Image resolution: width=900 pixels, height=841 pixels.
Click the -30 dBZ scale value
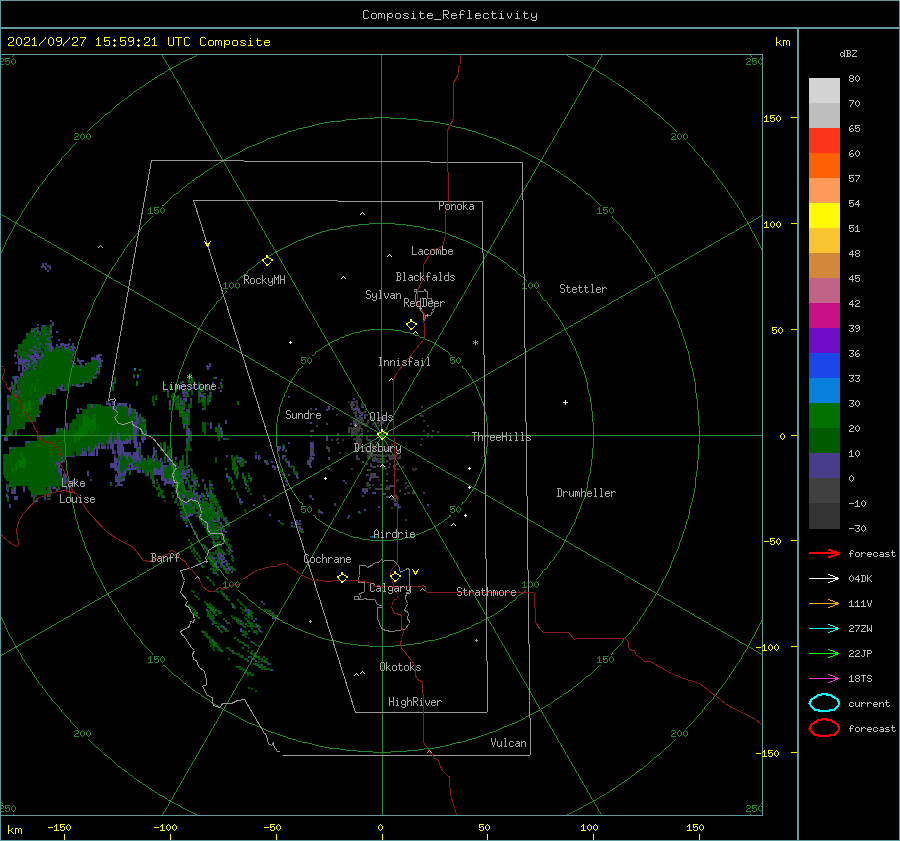click(x=857, y=528)
